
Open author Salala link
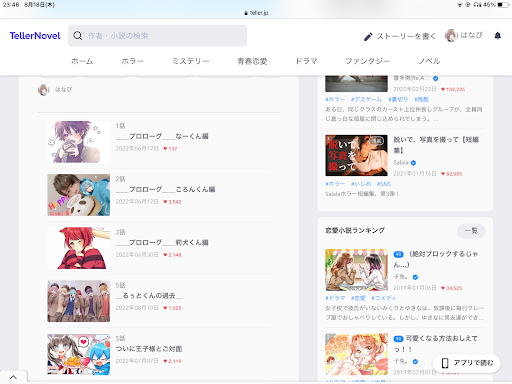pos(401,163)
